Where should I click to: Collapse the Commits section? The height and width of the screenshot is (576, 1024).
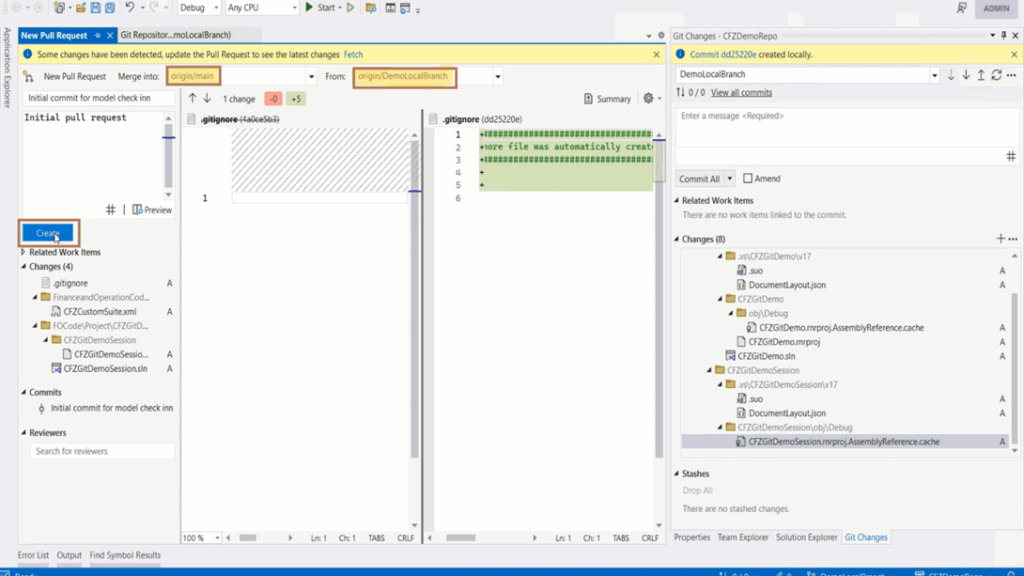[24, 392]
